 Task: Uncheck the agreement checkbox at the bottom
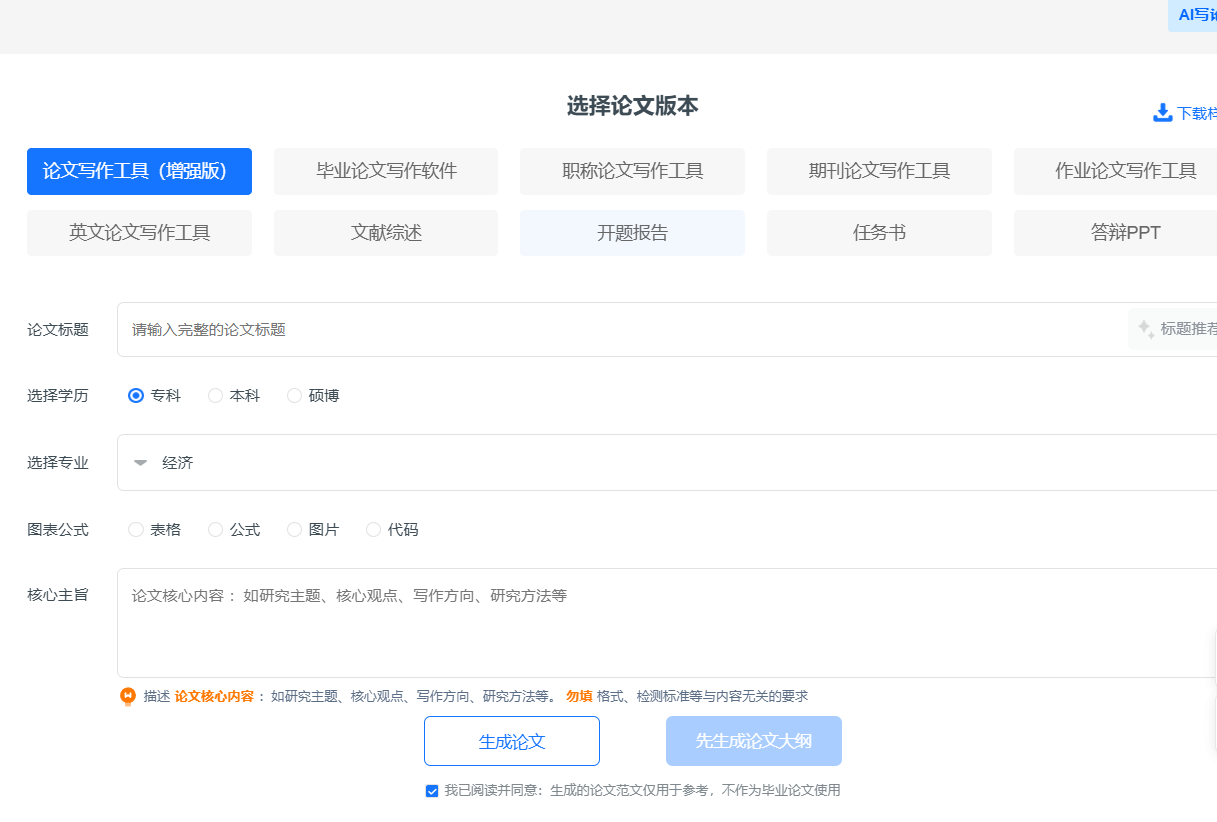[x=430, y=790]
